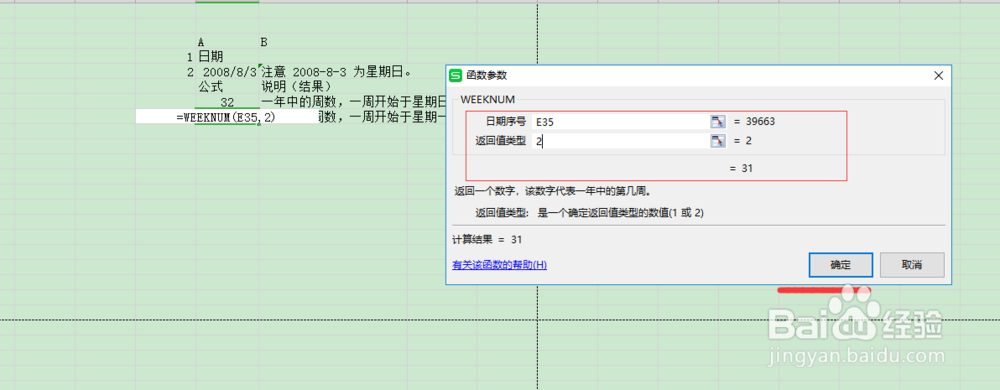1000x390 pixels.
Task: Click the range picker icon beside 返回值类型 field
Action: point(718,141)
